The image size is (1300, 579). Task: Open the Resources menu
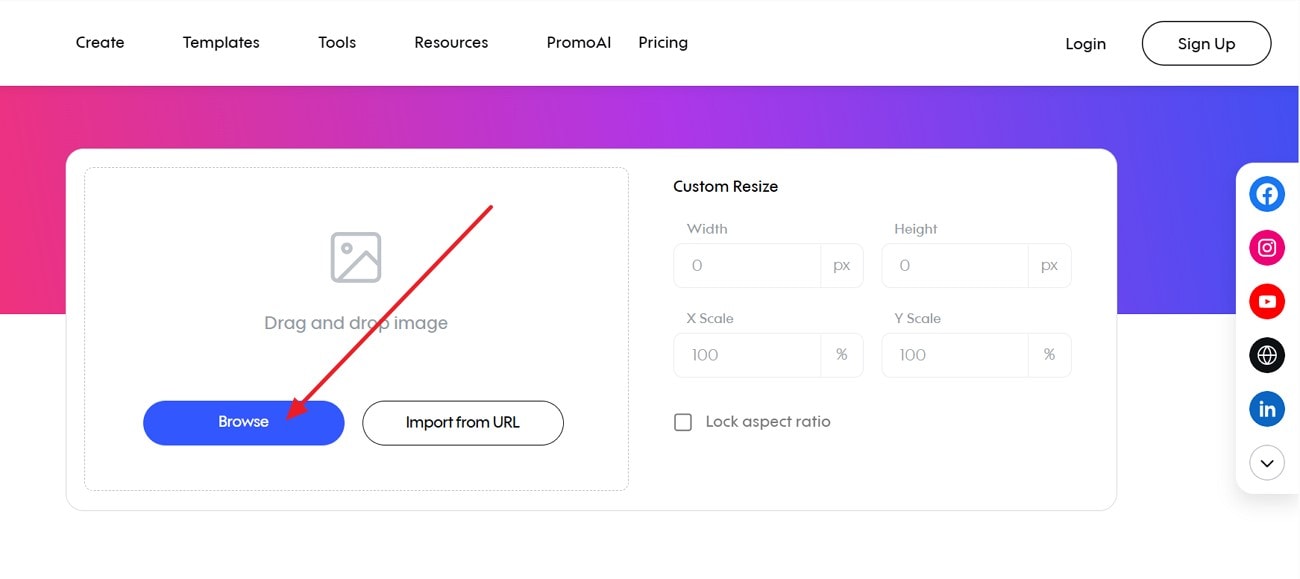(x=451, y=43)
